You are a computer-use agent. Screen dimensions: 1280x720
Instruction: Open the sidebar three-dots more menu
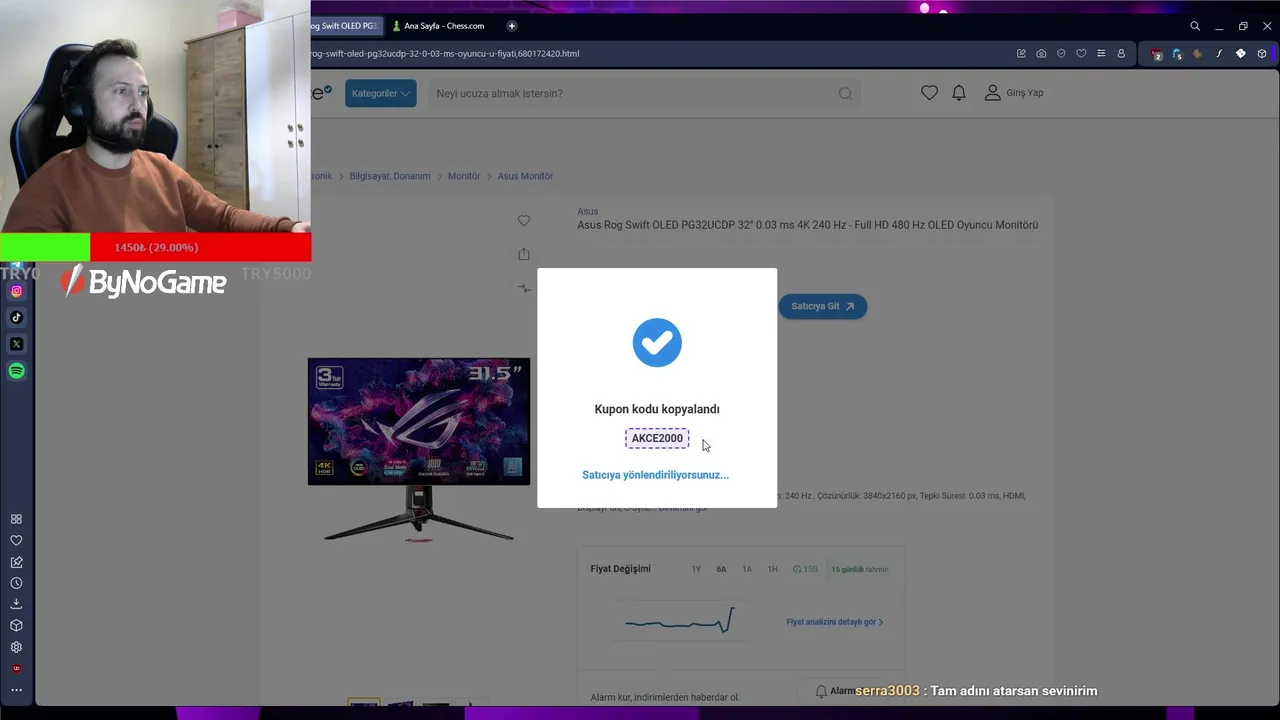16,690
